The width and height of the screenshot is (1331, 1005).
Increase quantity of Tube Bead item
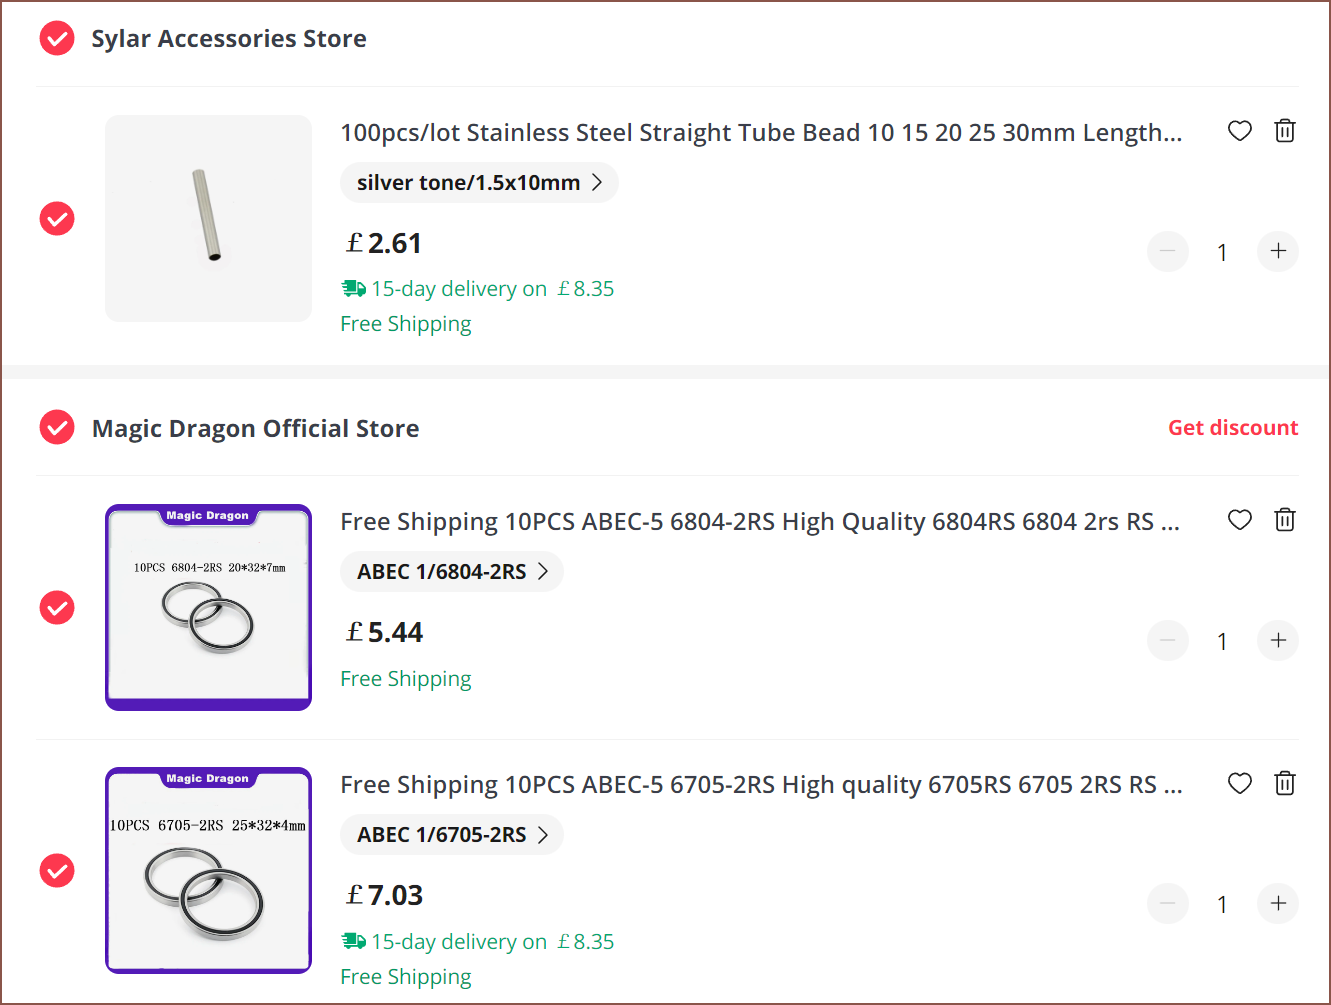(1278, 251)
